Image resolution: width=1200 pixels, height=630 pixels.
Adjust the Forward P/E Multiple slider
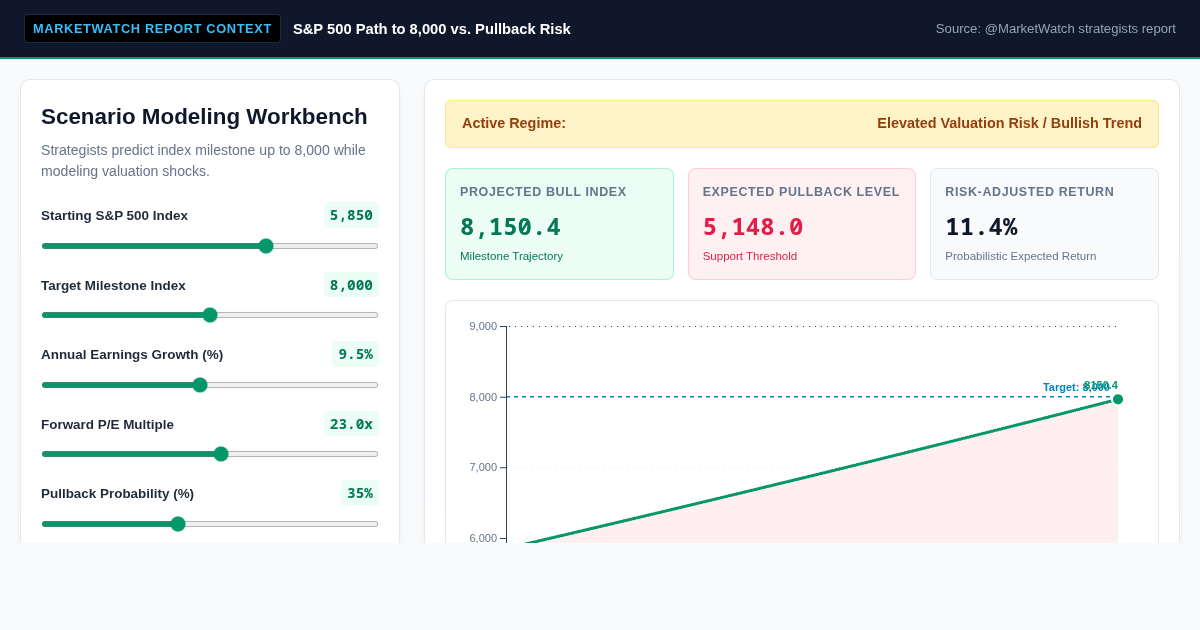210,454
